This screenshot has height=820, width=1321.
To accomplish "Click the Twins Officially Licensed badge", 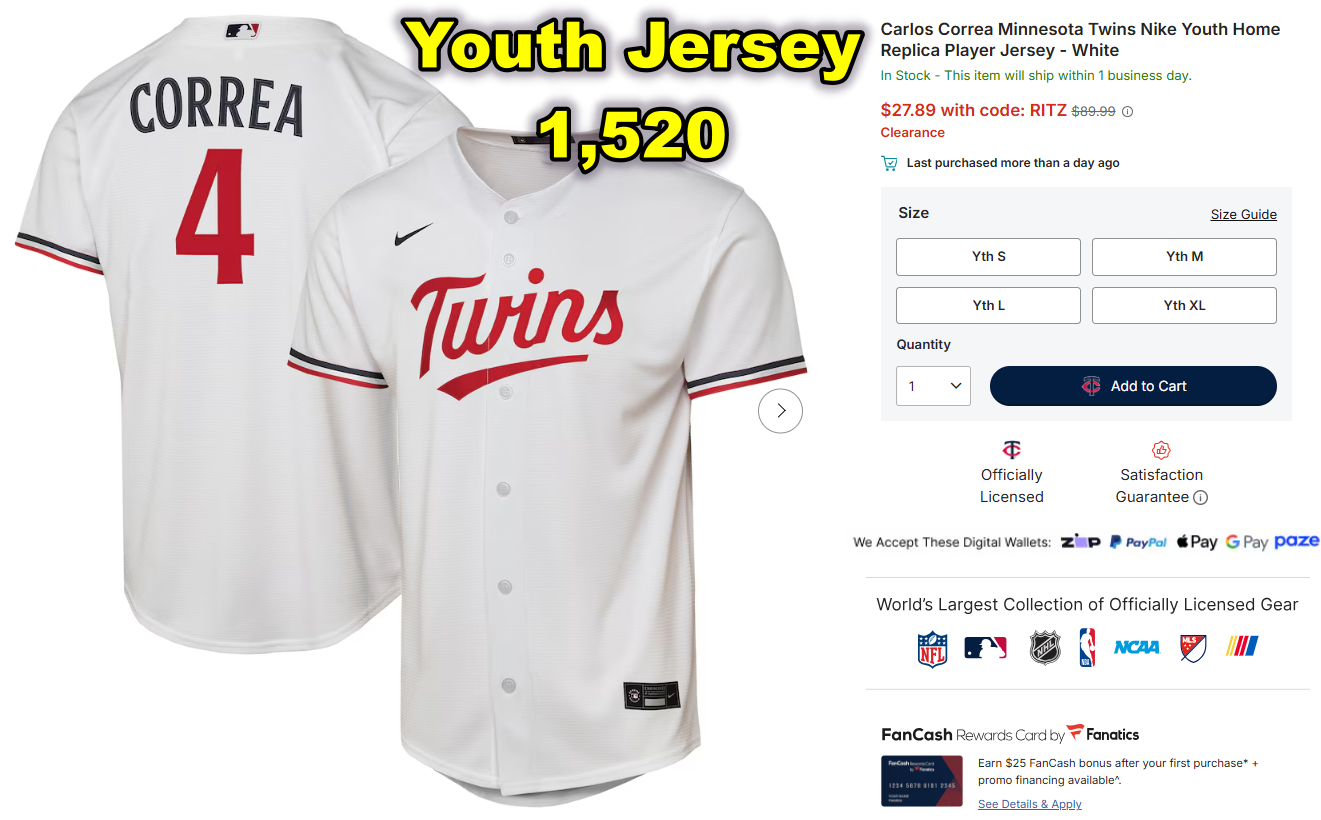I will point(1011,473).
